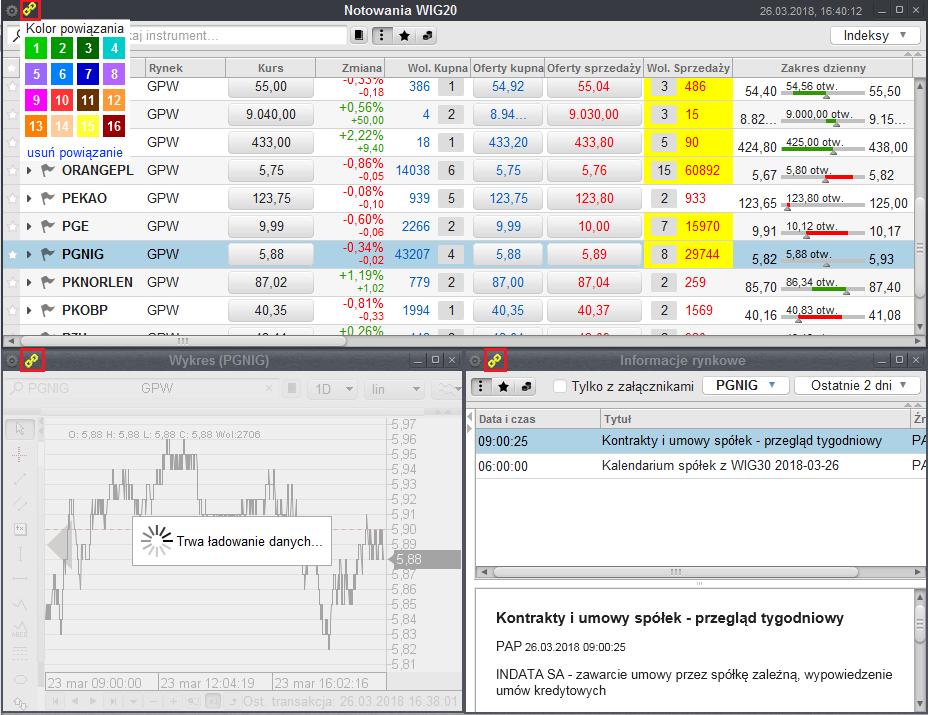Click flag icon of ORANGEPL row

click(47, 170)
